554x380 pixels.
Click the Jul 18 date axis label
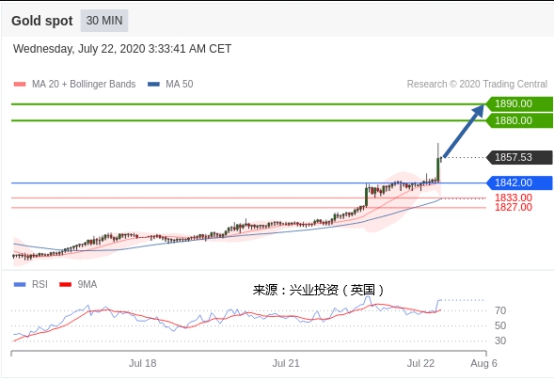142,363
